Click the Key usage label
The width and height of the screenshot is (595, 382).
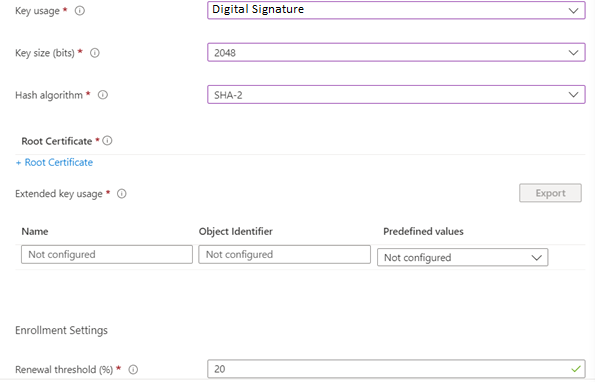37,11
